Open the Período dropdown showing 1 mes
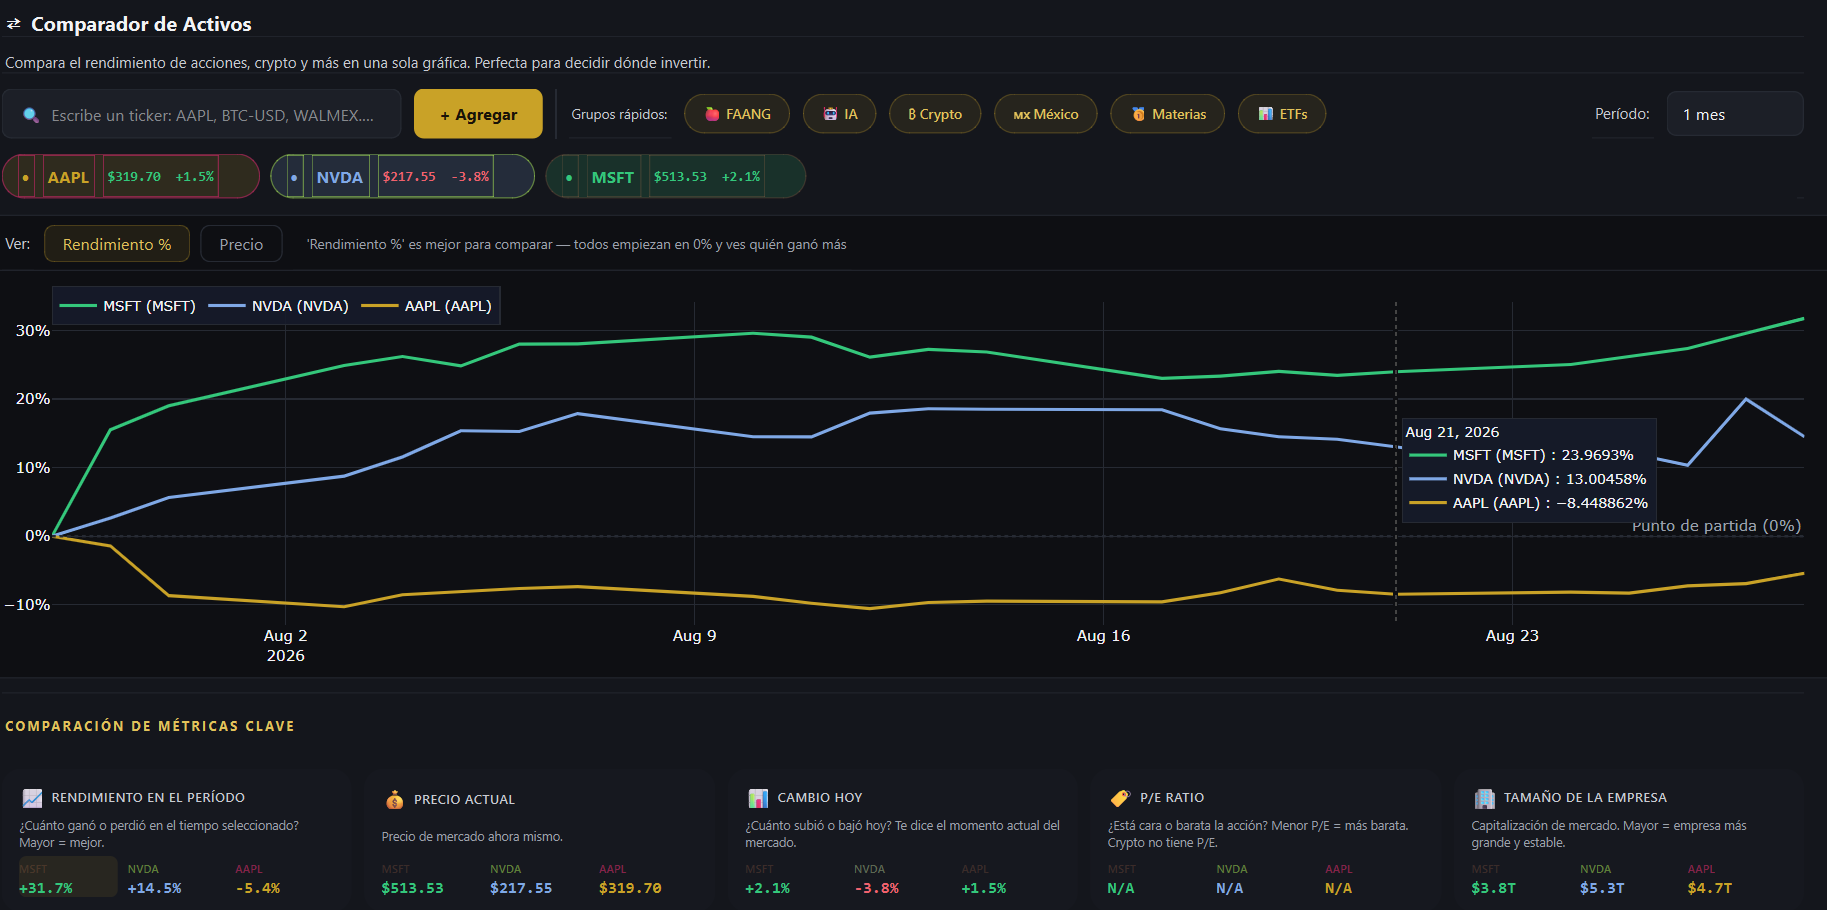Screen dimensions: 1827x910 1735,114
